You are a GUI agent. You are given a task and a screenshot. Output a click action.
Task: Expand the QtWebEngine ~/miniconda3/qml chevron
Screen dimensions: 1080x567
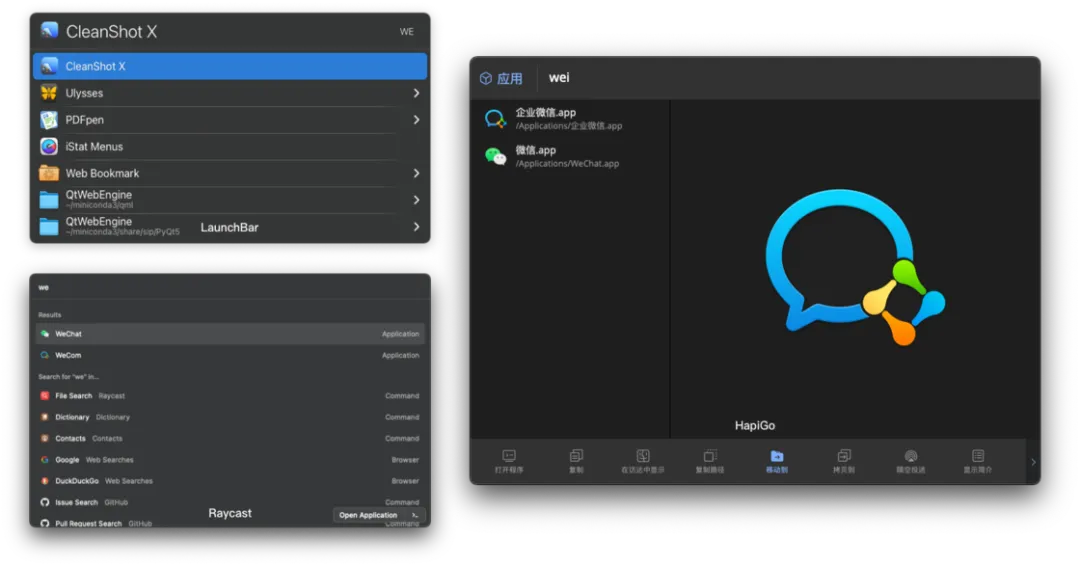pyautogui.click(x=416, y=200)
